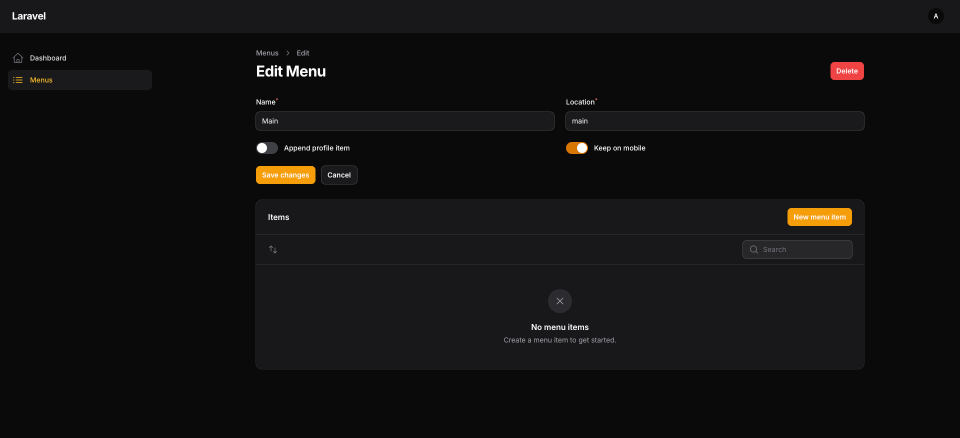
Task: Enable the Append profile item toggle
Action: pos(267,148)
